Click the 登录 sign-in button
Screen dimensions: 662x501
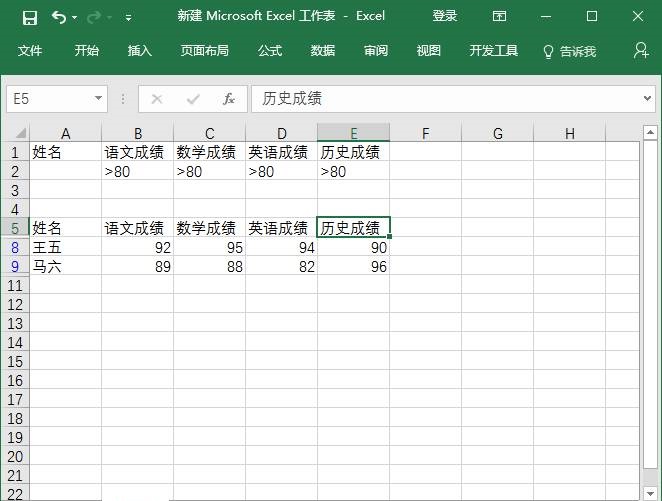pyautogui.click(x=445, y=16)
